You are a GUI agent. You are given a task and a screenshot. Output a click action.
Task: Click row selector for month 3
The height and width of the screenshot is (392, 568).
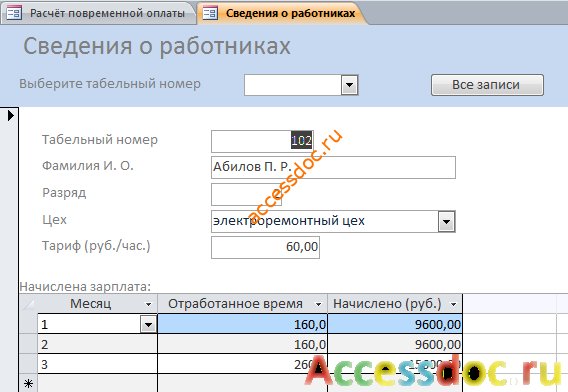click(28, 364)
